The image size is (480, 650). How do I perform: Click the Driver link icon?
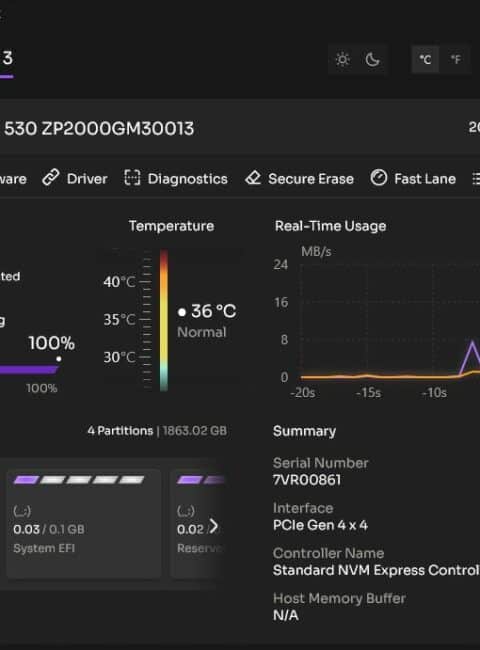point(51,178)
